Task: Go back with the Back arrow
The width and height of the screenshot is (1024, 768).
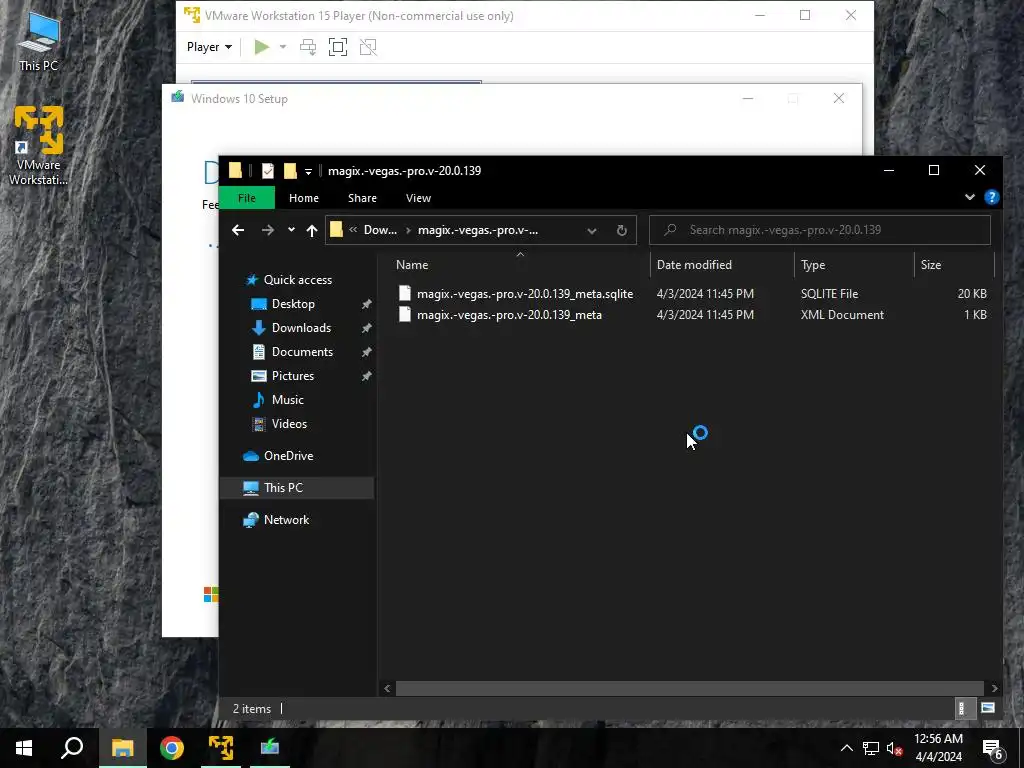Action: (x=238, y=230)
